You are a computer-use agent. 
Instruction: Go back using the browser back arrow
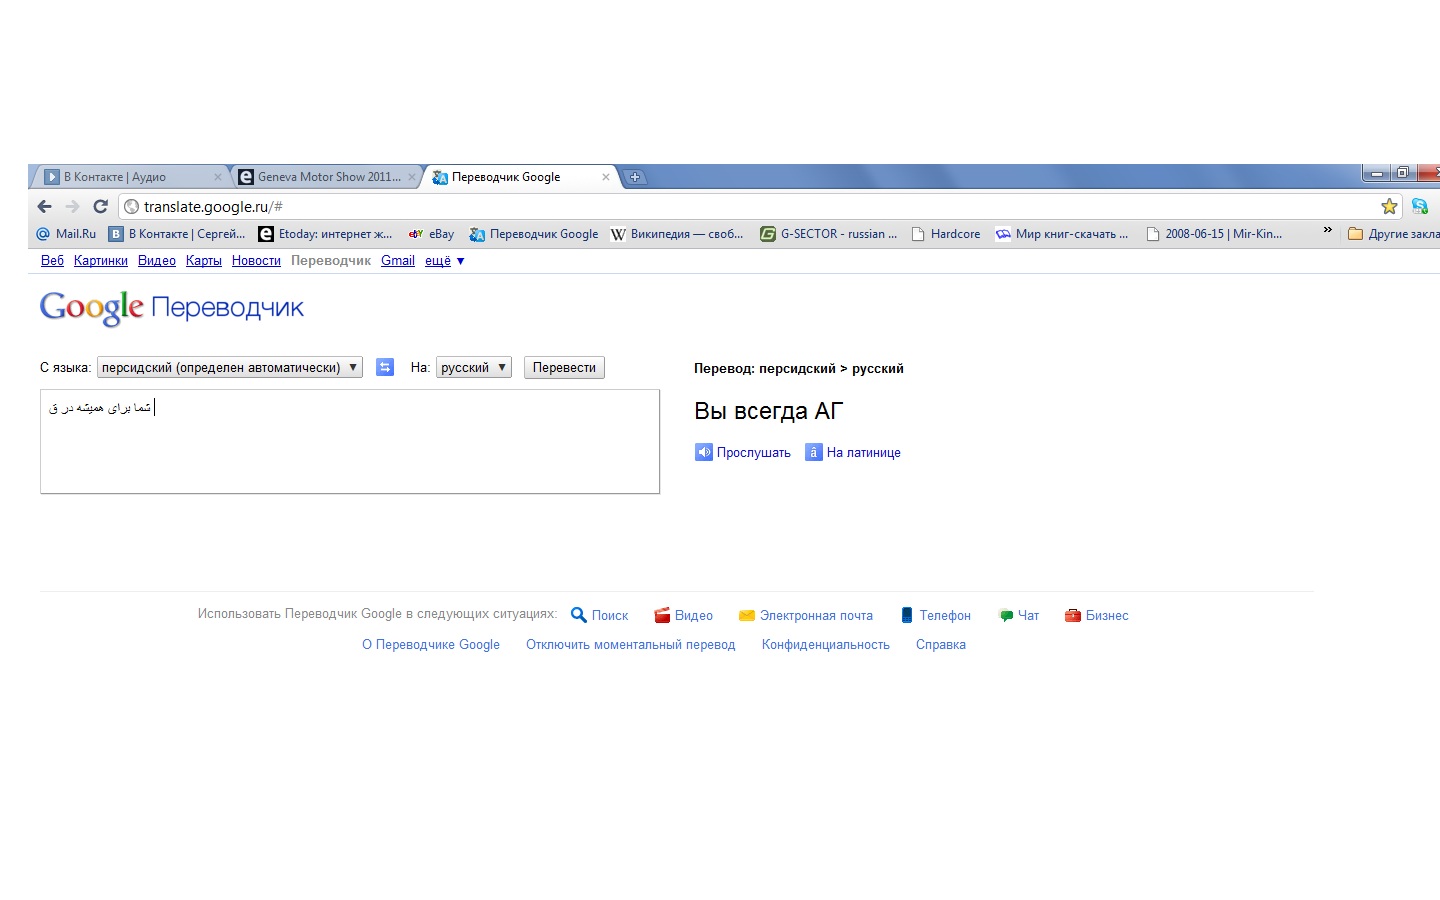[x=44, y=207]
